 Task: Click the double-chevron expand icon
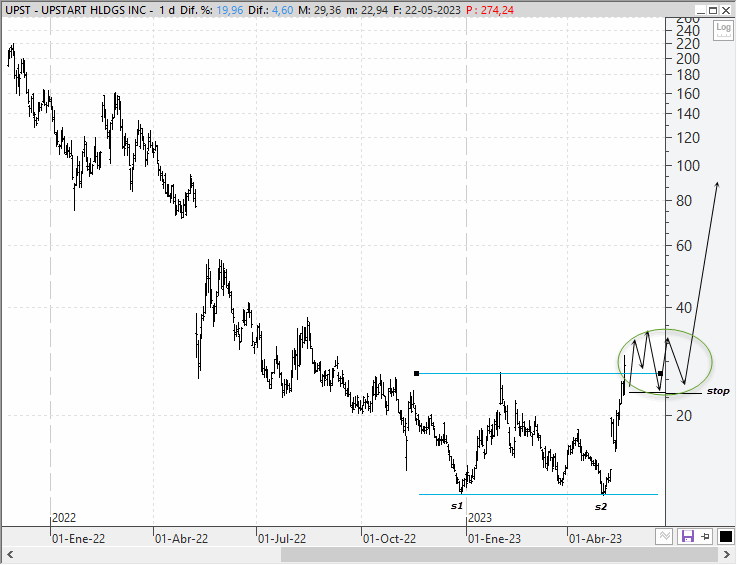point(664,536)
